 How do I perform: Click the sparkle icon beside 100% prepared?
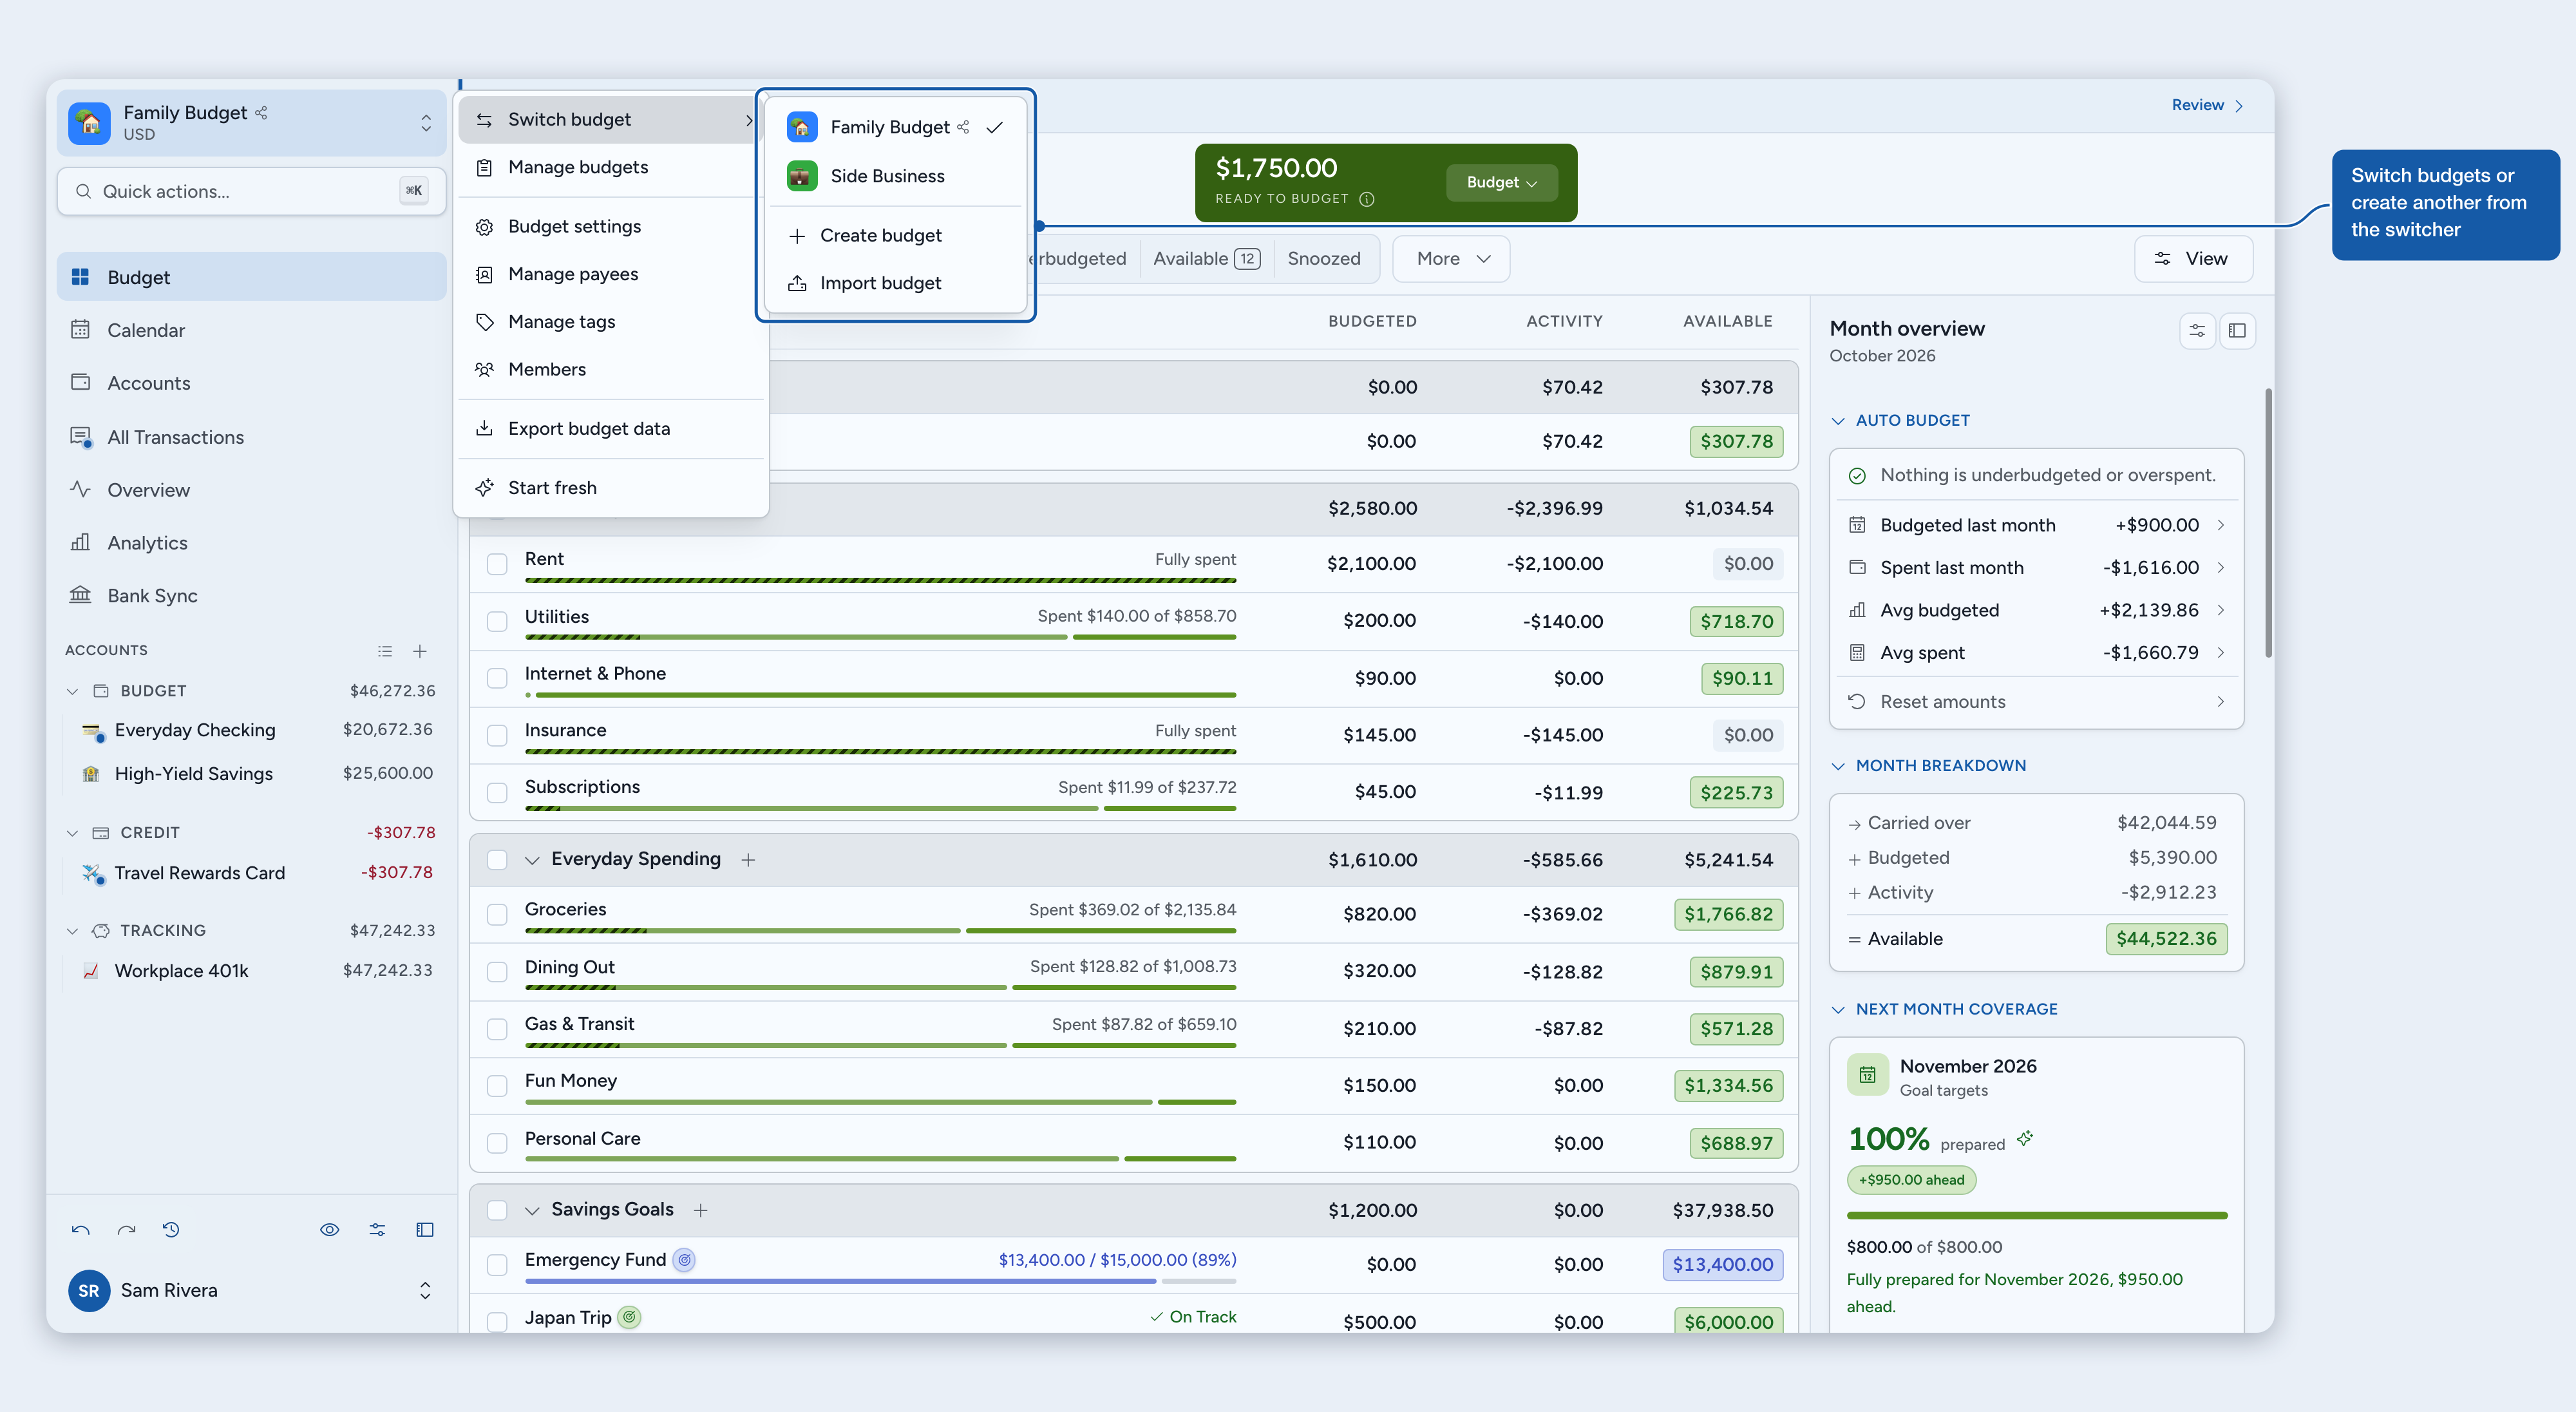[2025, 1138]
